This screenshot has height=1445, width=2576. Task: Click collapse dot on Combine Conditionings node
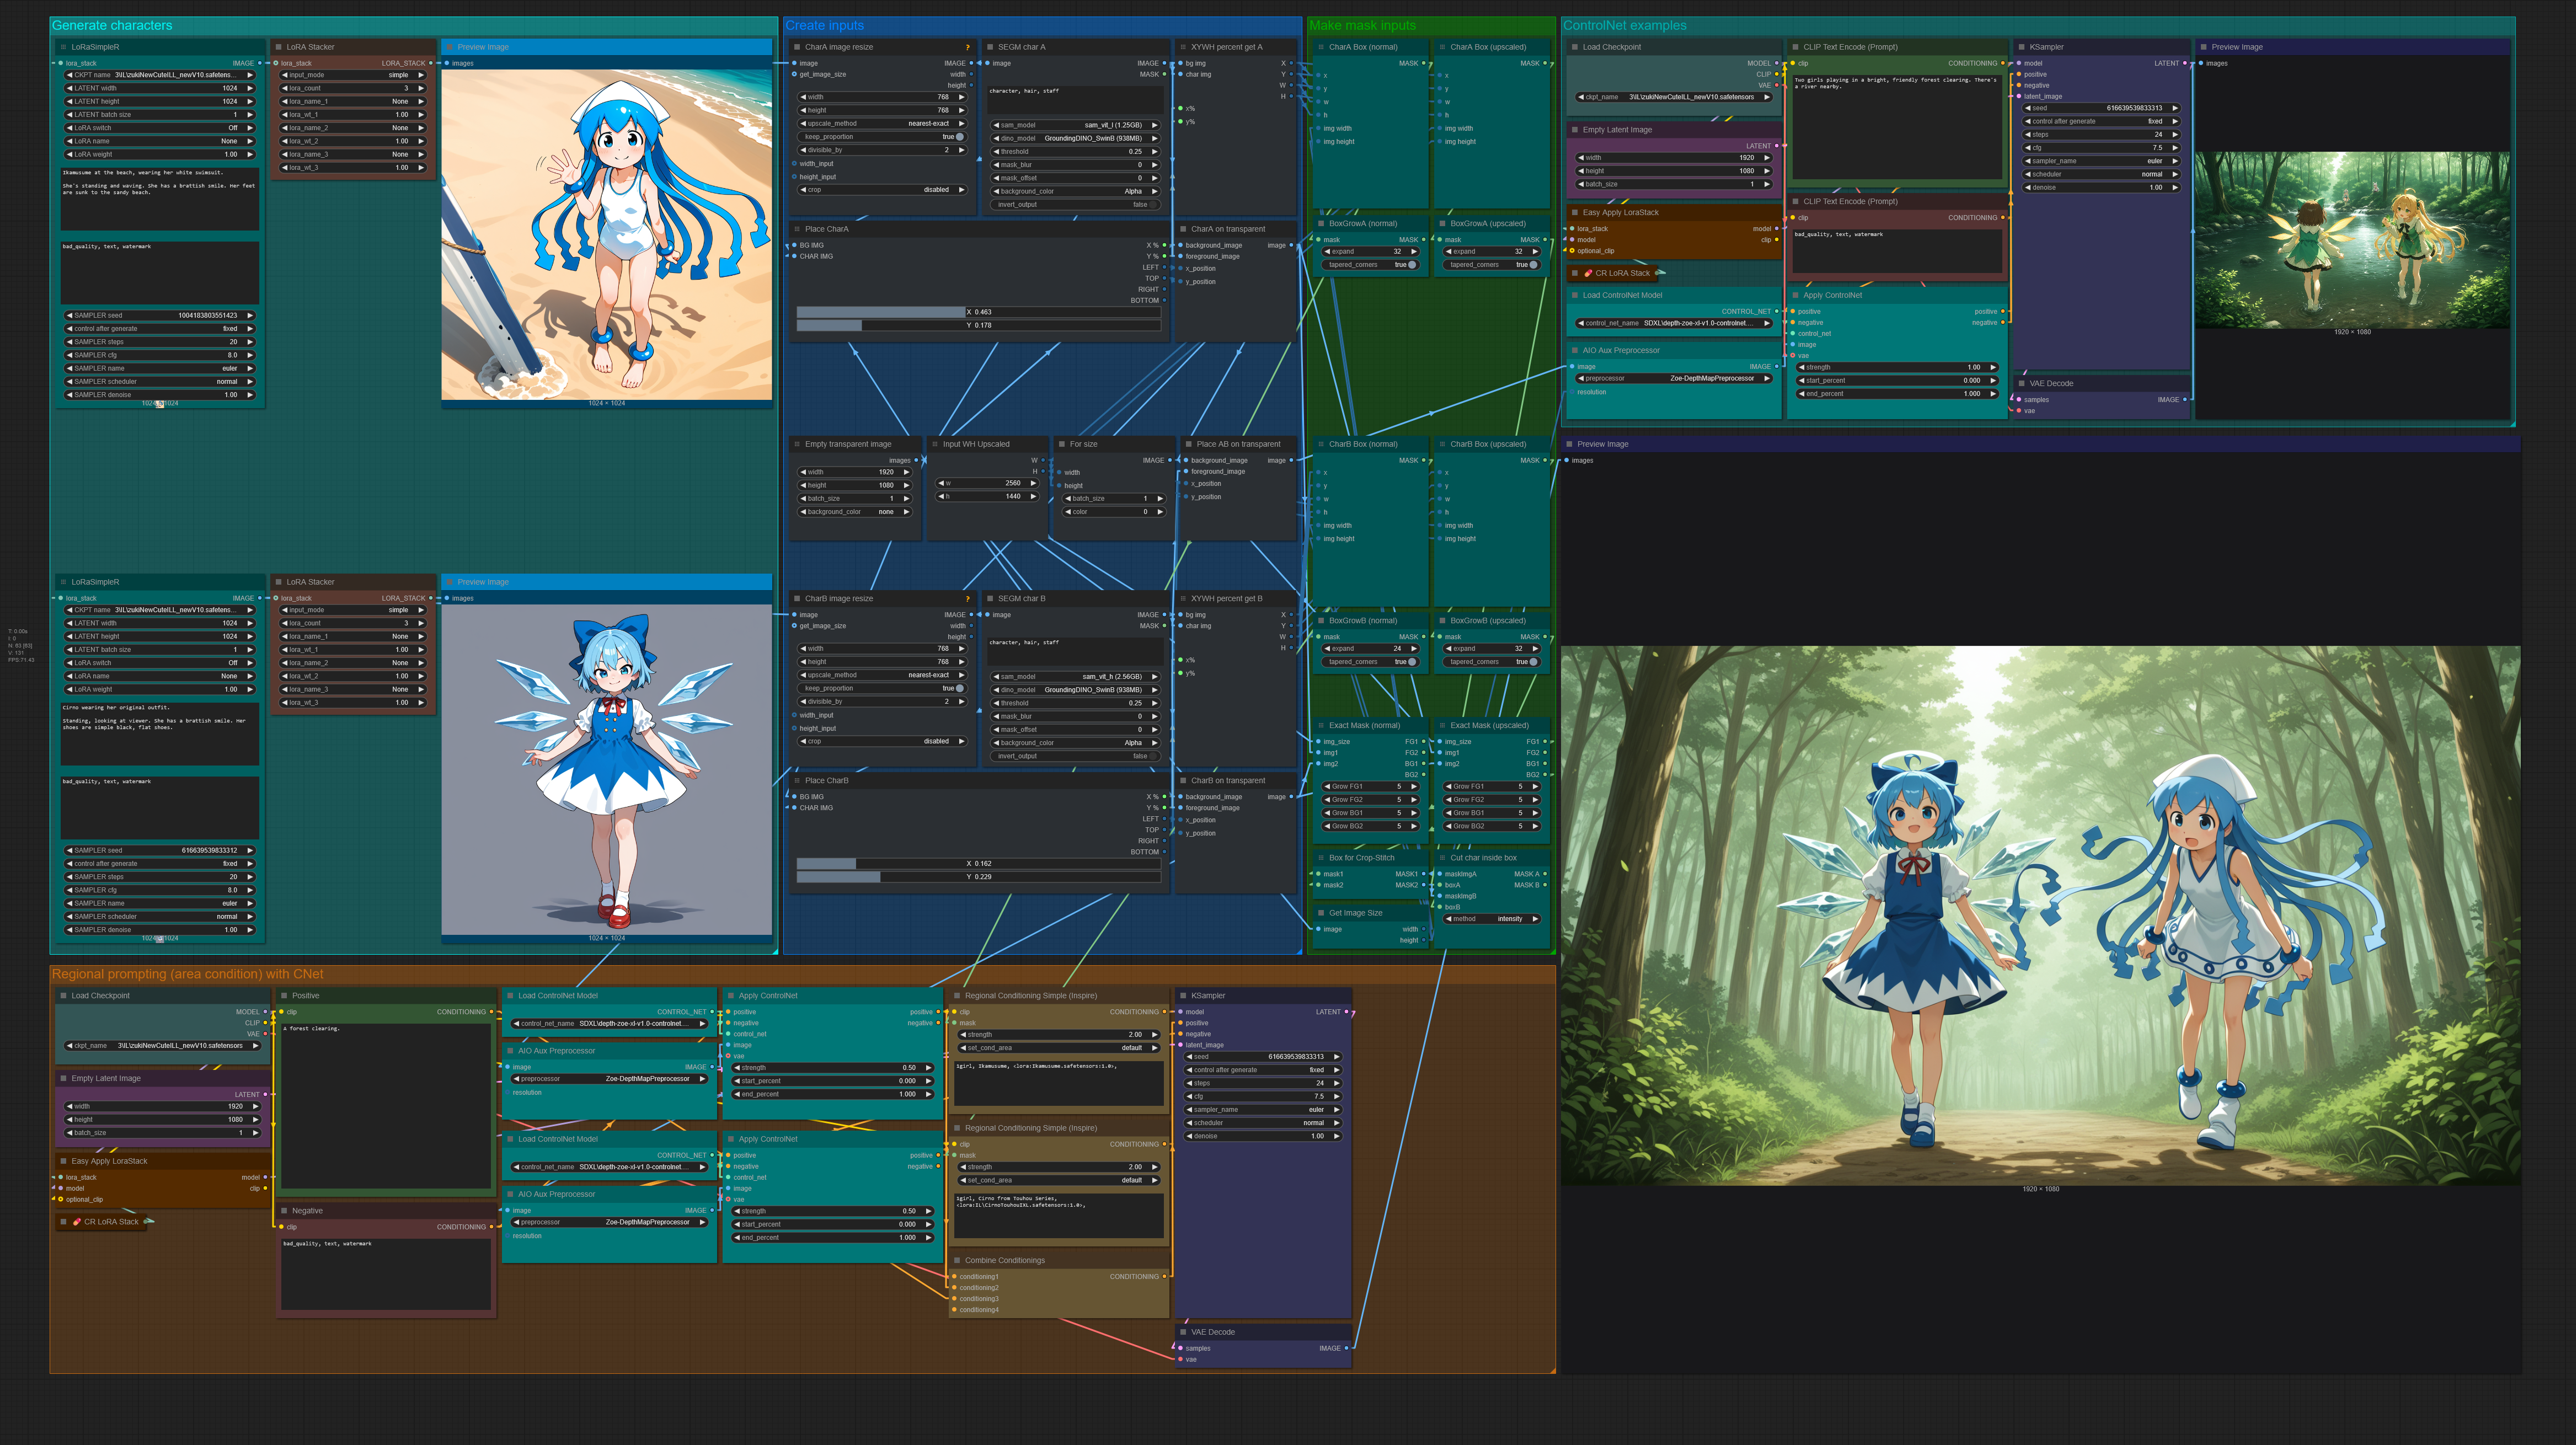point(956,1260)
